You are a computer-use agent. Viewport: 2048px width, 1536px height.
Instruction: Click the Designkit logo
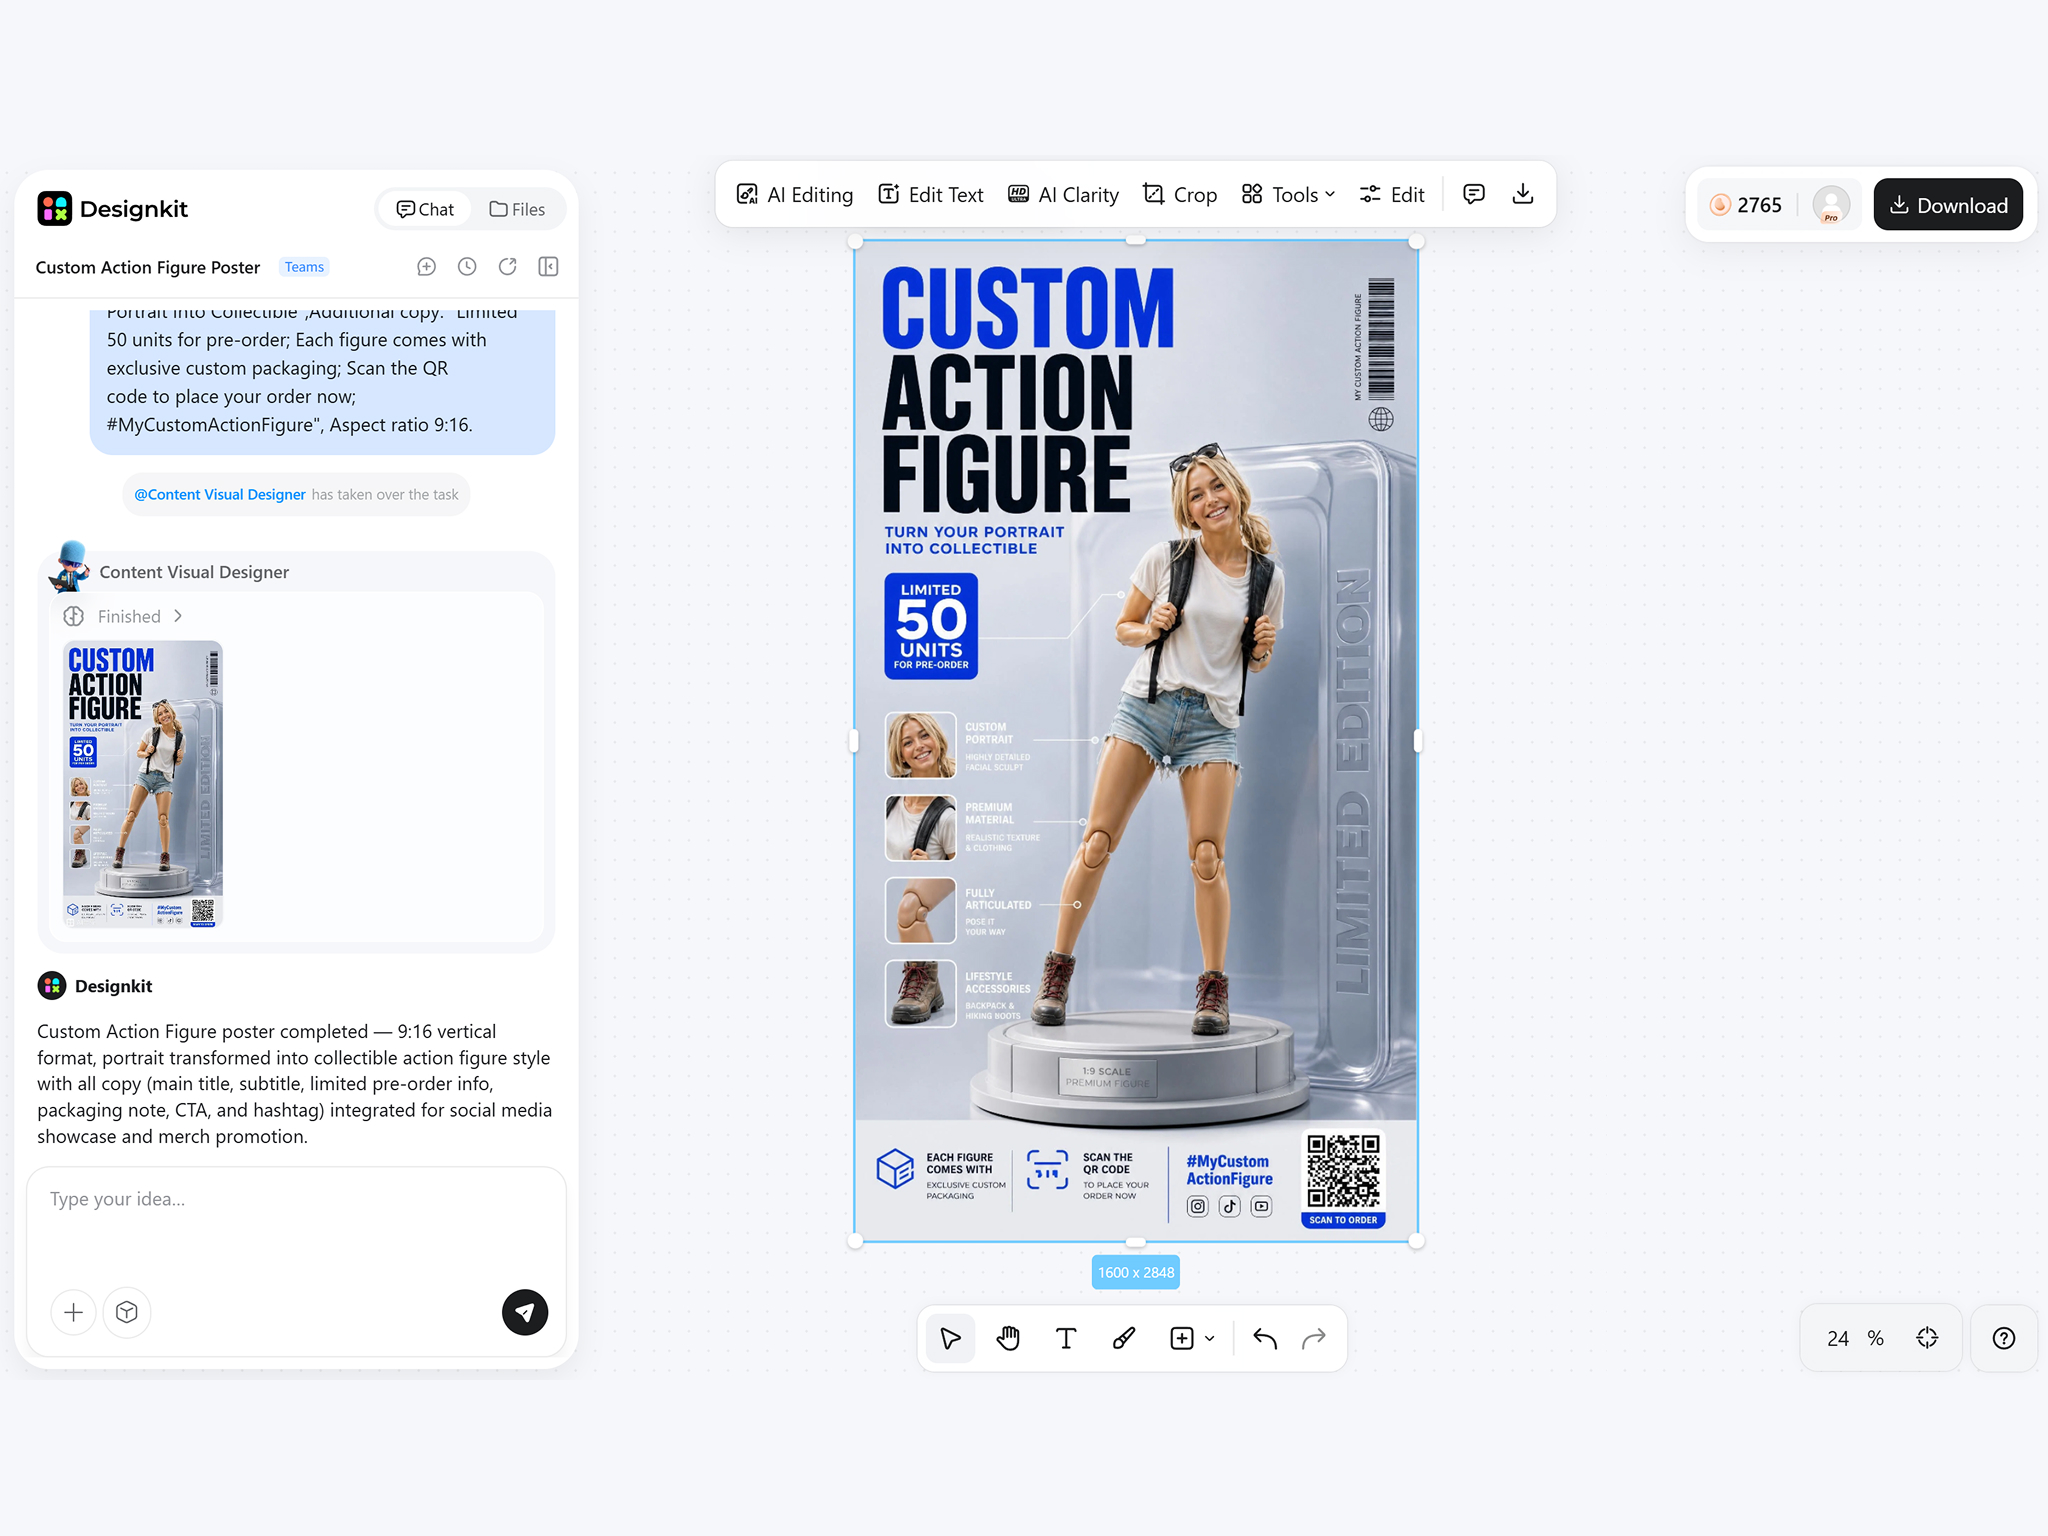point(112,208)
